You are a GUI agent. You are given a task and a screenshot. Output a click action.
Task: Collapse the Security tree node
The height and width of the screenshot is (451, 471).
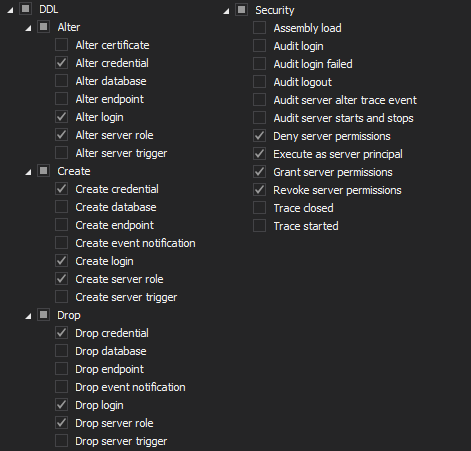point(226,12)
